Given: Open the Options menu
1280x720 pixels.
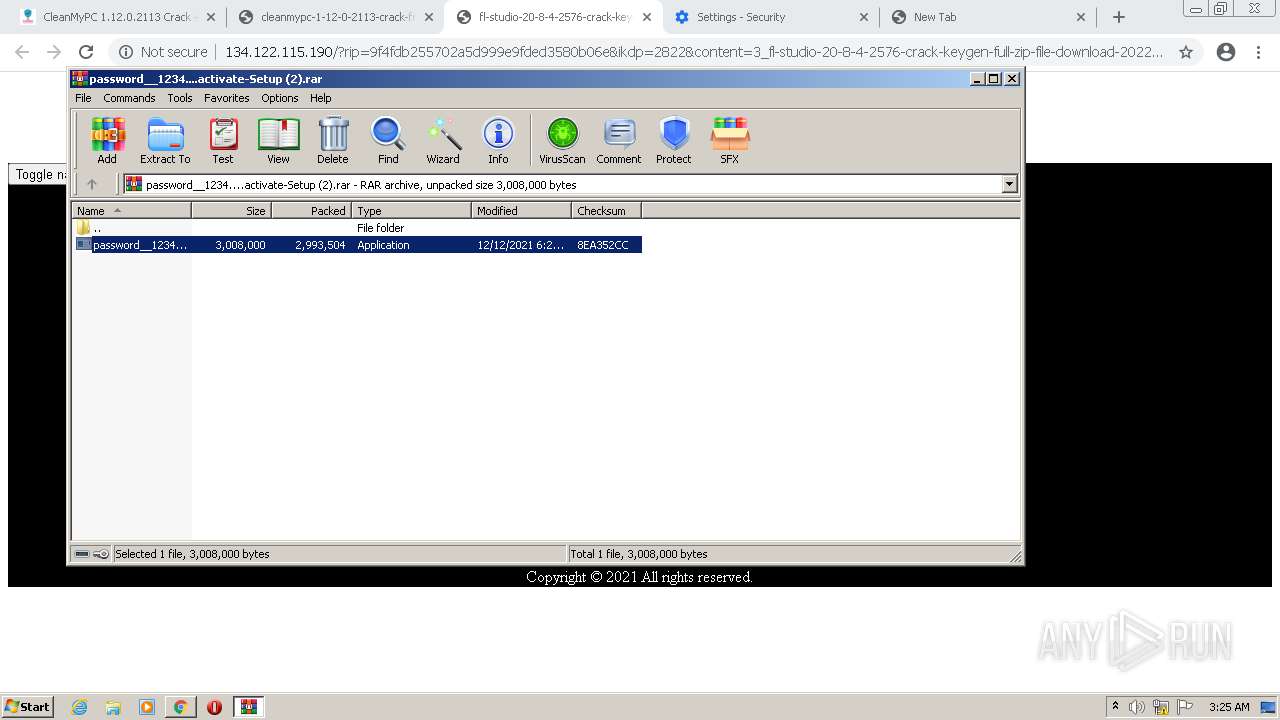Looking at the screenshot, I should pos(280,98).
